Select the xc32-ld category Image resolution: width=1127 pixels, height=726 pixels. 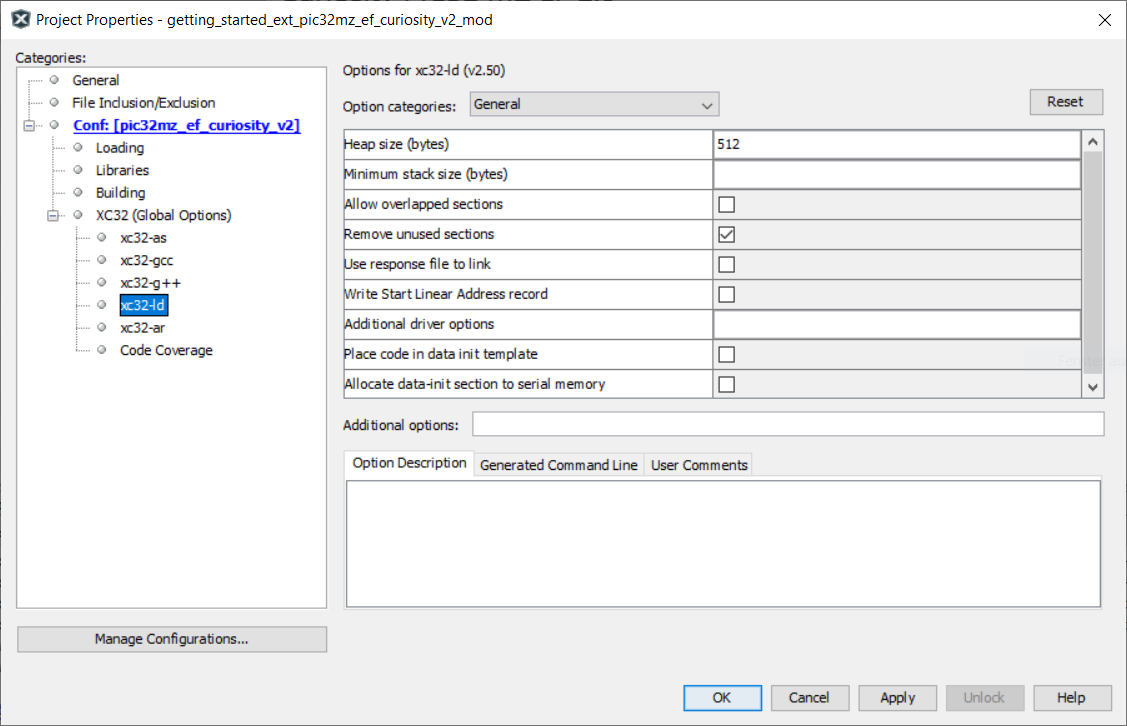[143, 305]
